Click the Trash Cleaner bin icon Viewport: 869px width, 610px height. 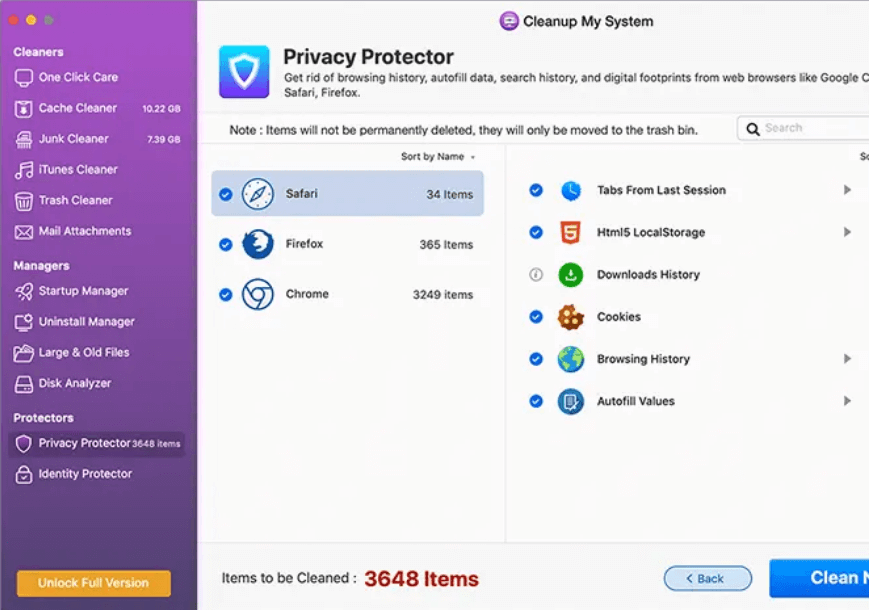pyautogui.click(x=23, y=201)
